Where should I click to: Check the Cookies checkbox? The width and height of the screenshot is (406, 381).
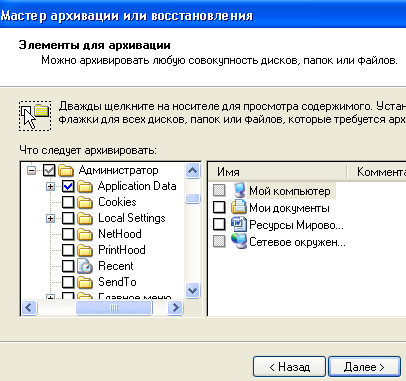(68, 202)
